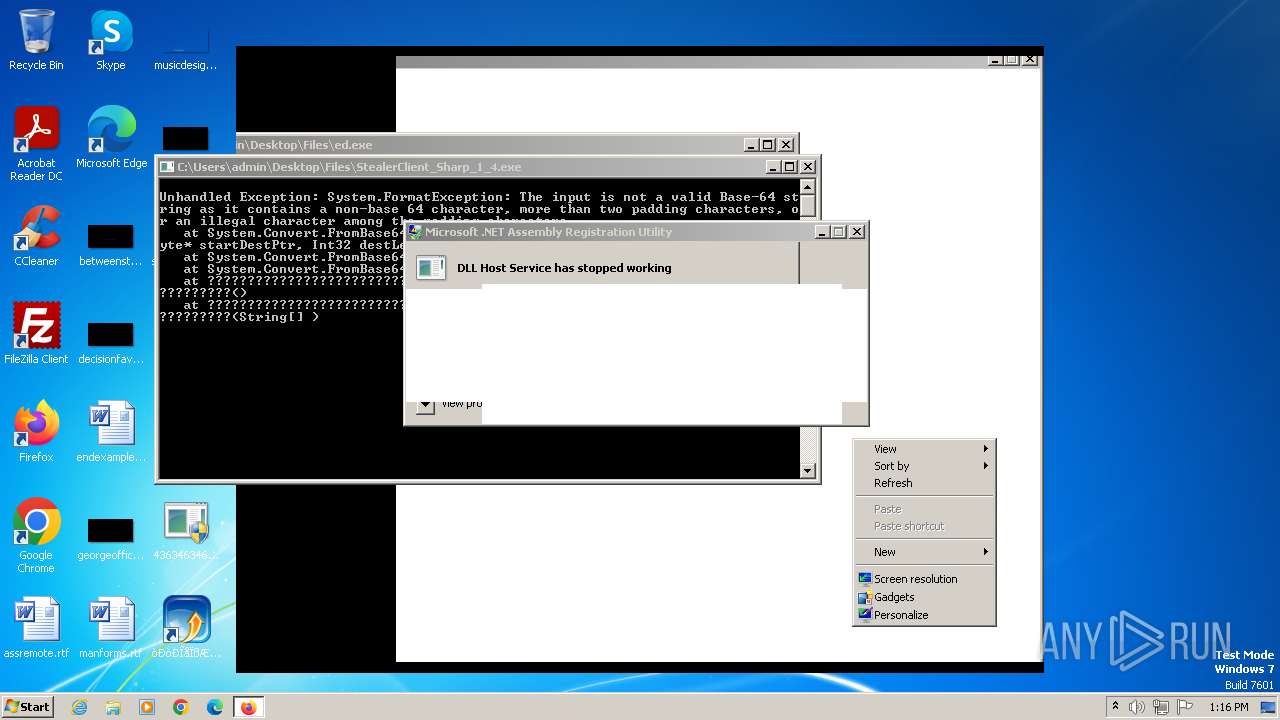The height and width of the screenshot is (720, 1280).
Task: Launch CCleaner from the desktop
Action: coord(36,236)
